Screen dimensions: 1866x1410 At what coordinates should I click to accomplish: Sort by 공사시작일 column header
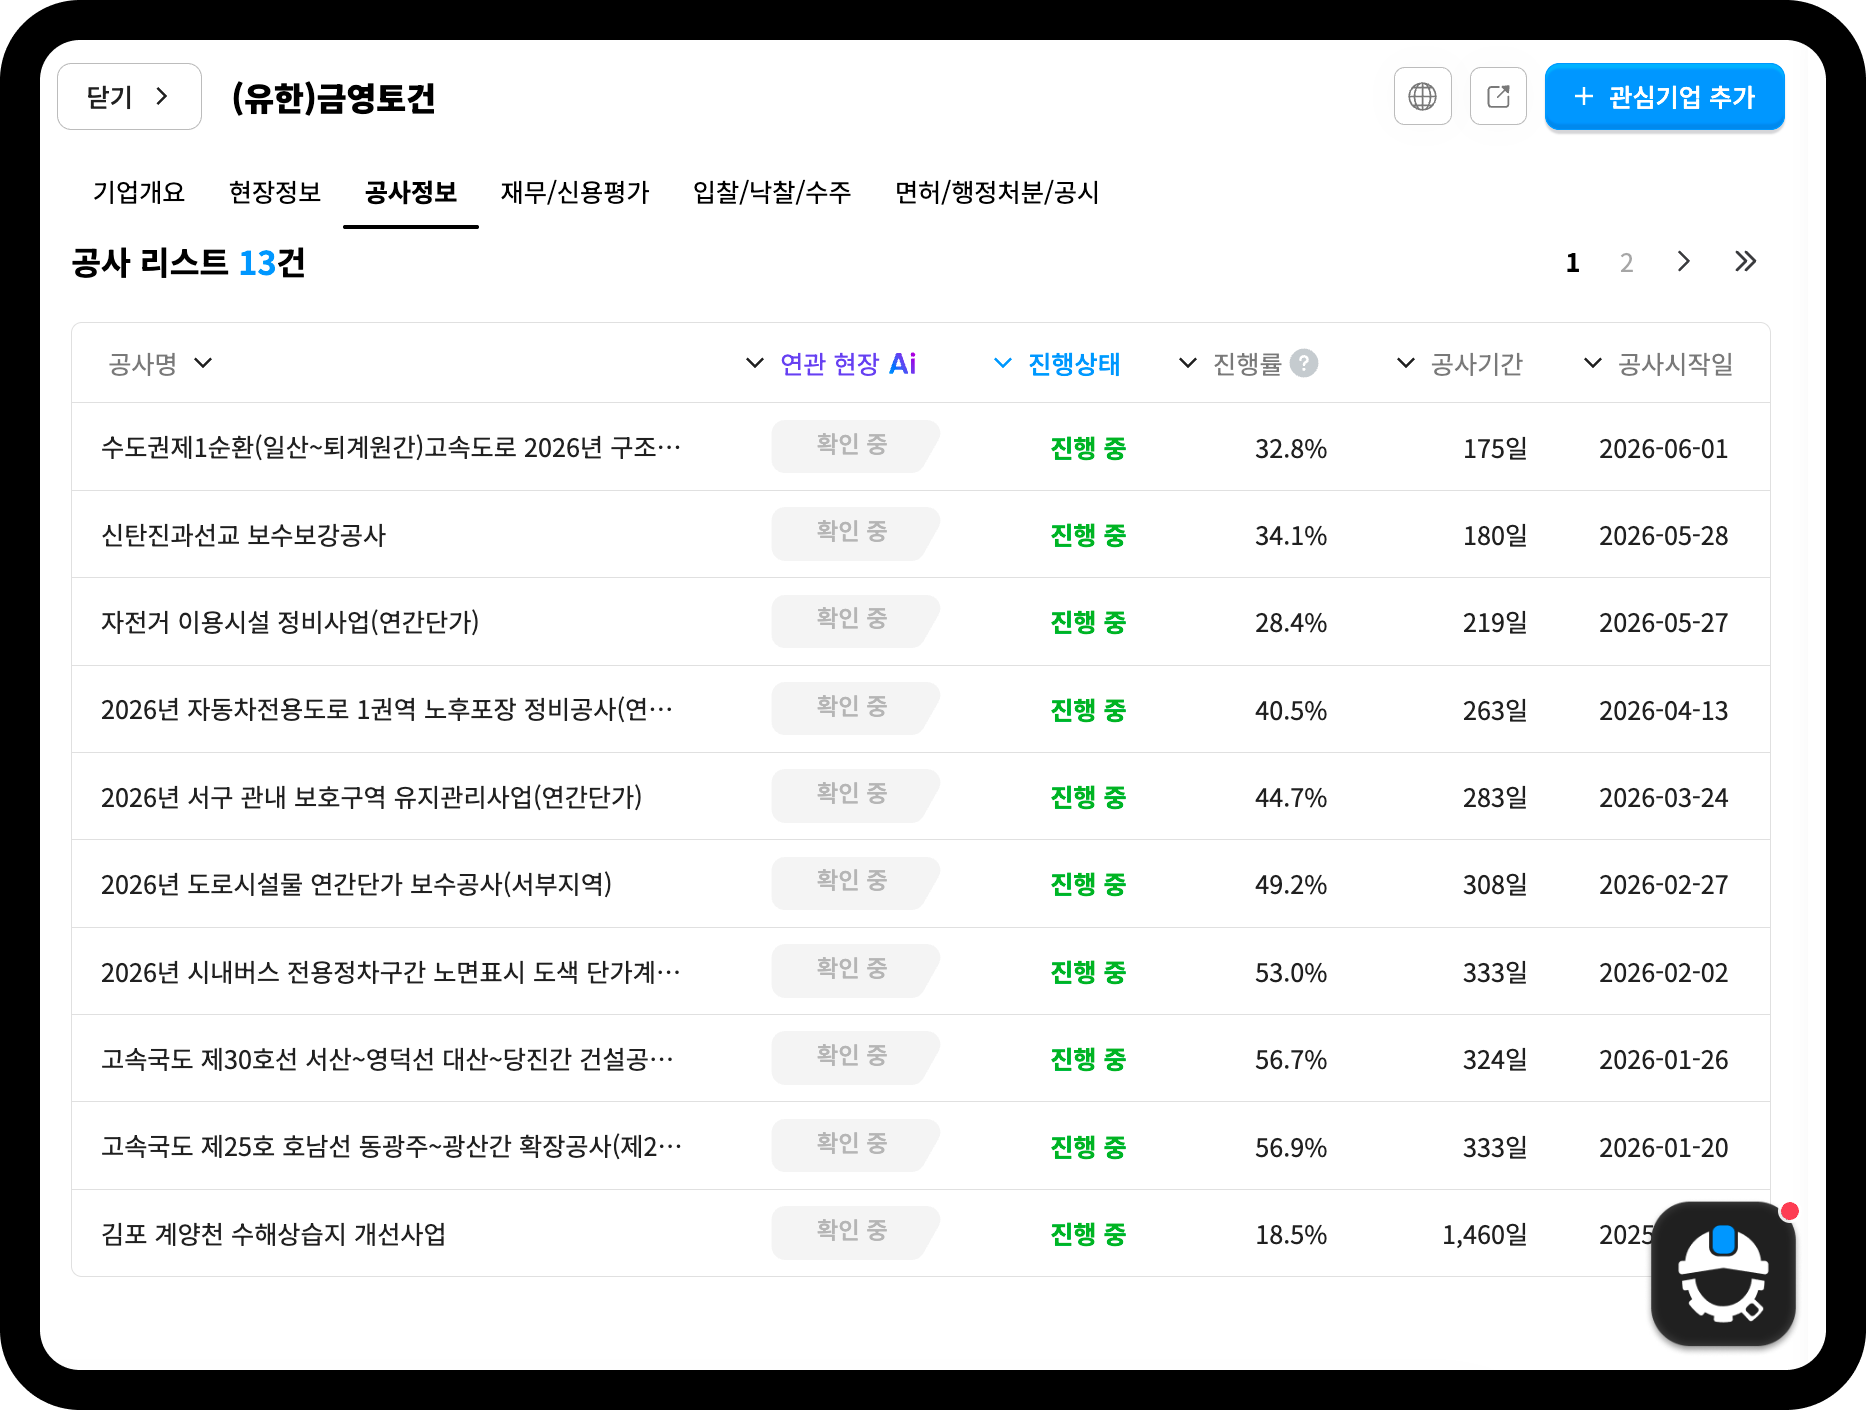[1659, 363]
